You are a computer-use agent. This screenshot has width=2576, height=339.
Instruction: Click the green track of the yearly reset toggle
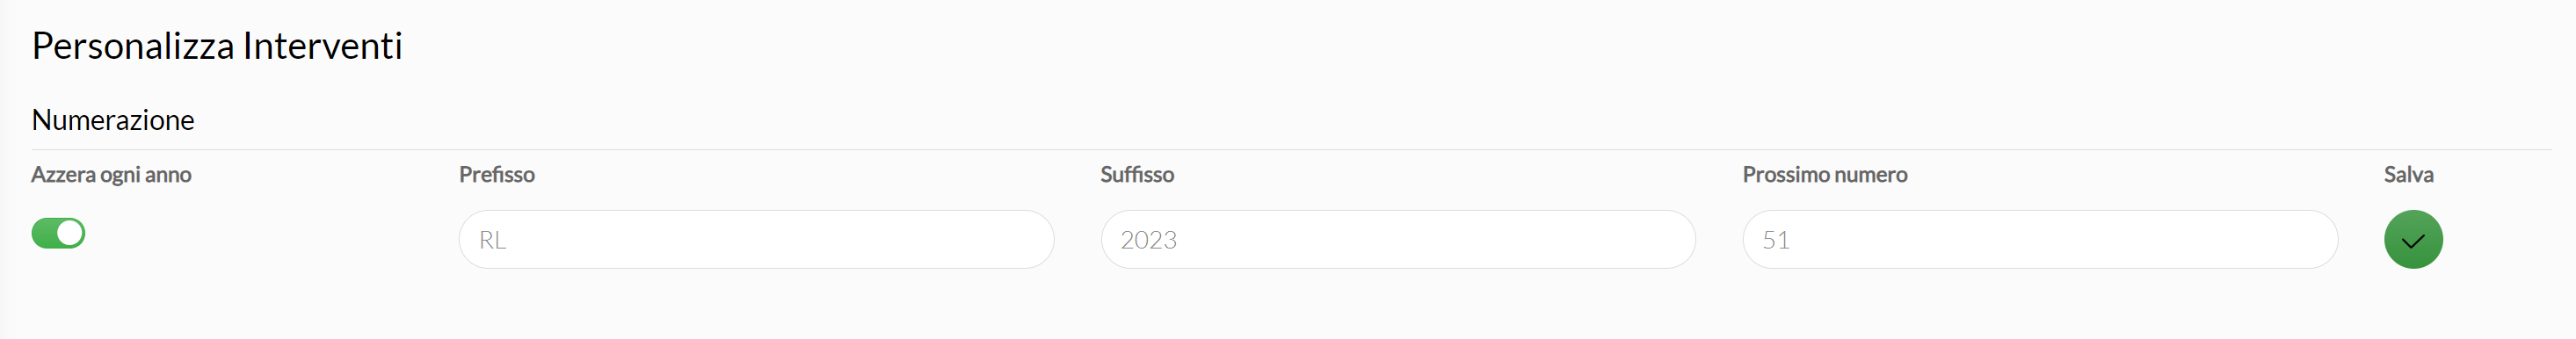pos(44,233)
